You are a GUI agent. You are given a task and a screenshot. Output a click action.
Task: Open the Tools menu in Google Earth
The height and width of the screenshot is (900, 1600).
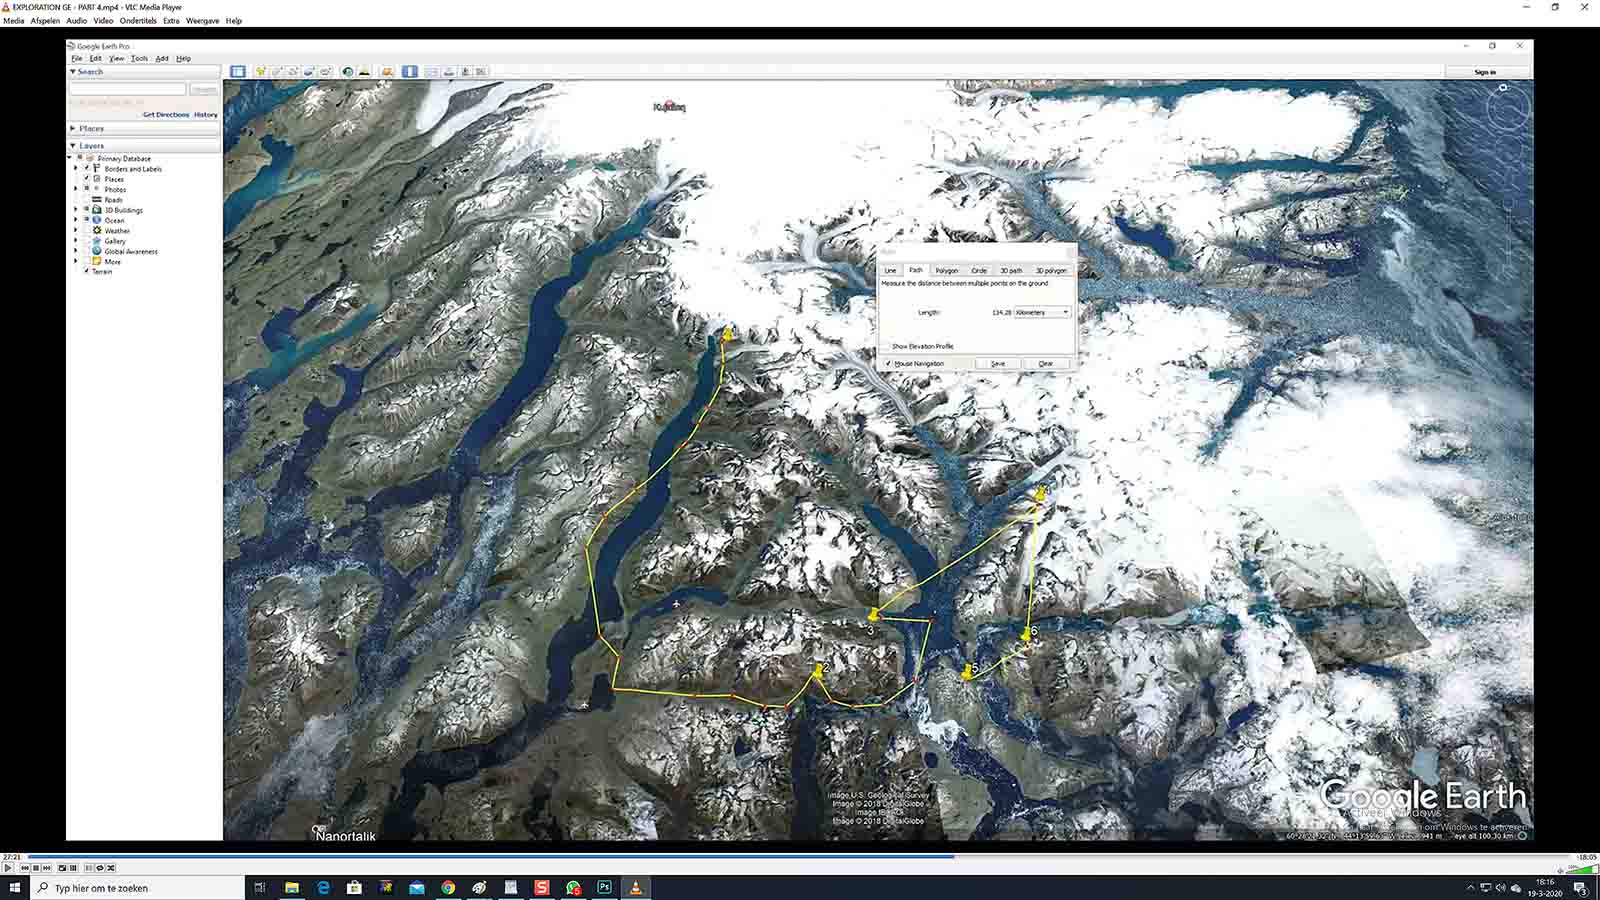click(139, 58)
